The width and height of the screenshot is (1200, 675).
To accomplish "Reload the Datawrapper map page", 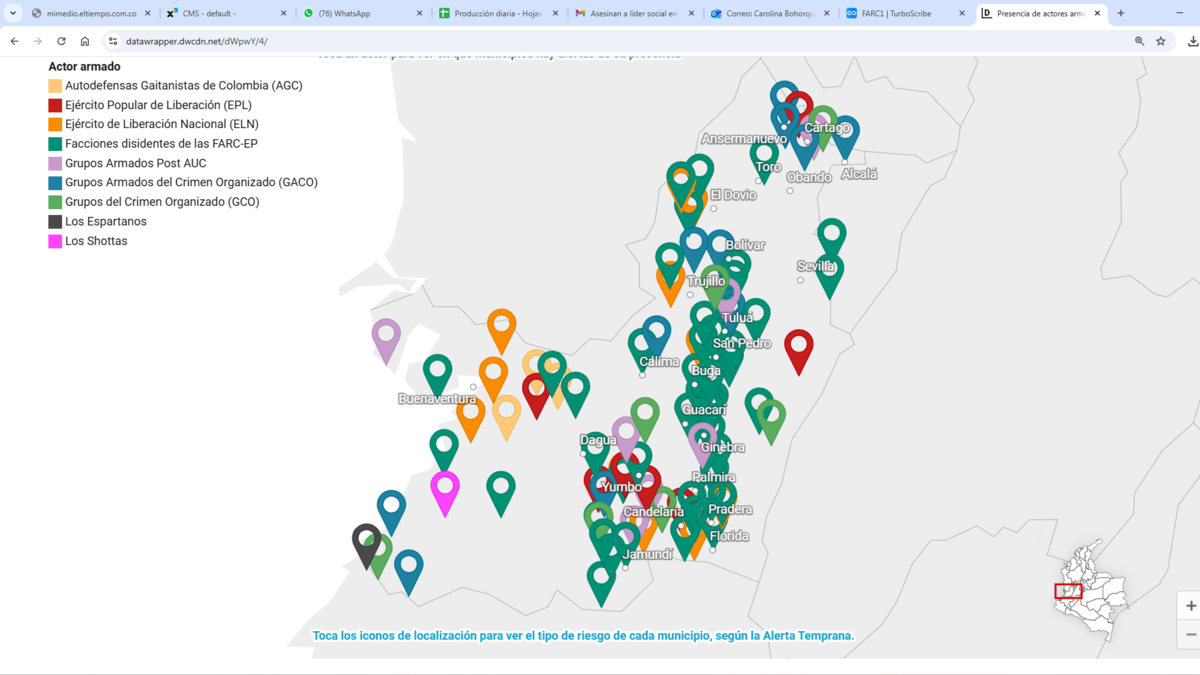I will coord(62,42).
